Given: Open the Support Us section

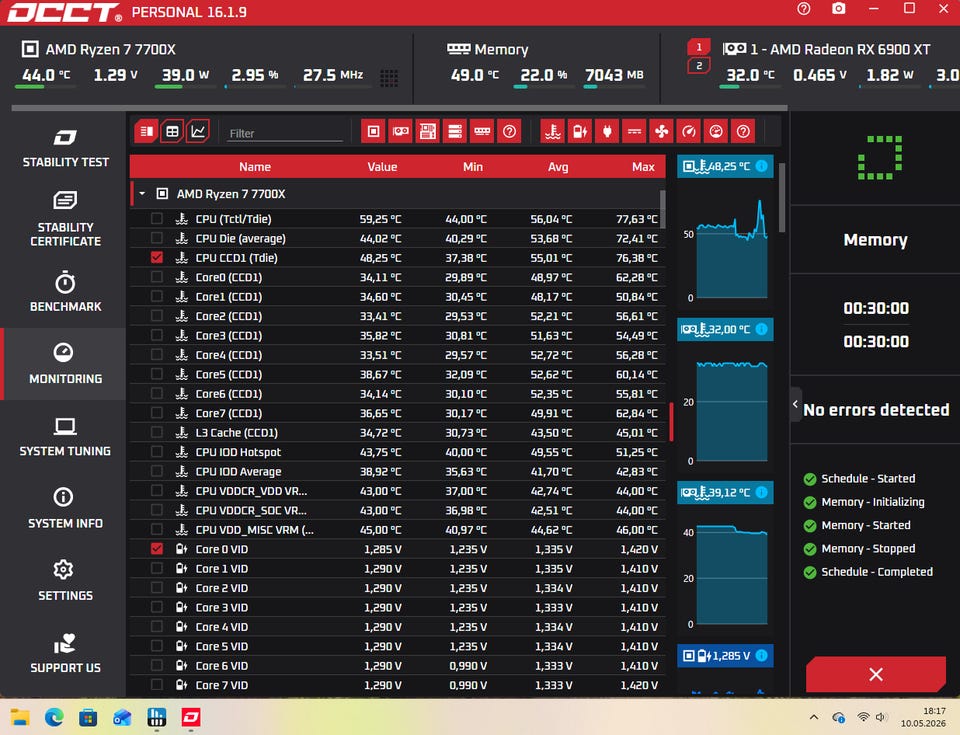Looking at the screenshot, I should coord(65,653).
